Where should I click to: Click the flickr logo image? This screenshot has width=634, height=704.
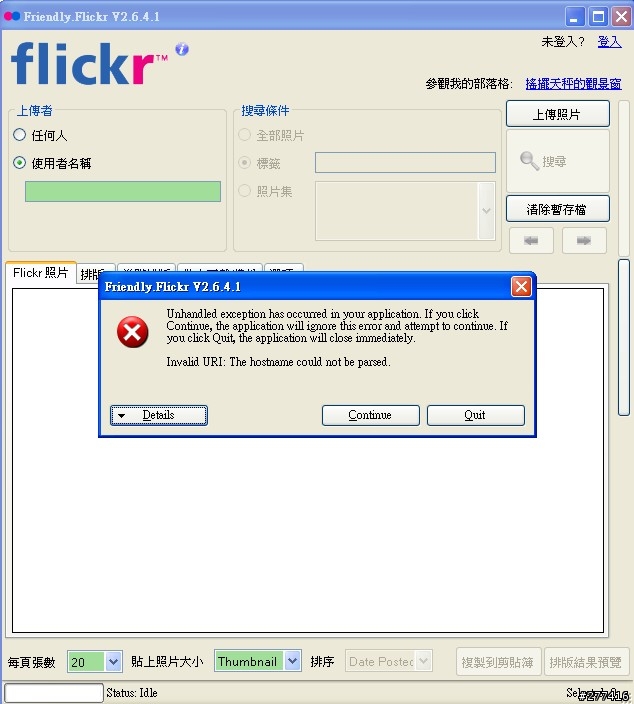coord(89,64)
